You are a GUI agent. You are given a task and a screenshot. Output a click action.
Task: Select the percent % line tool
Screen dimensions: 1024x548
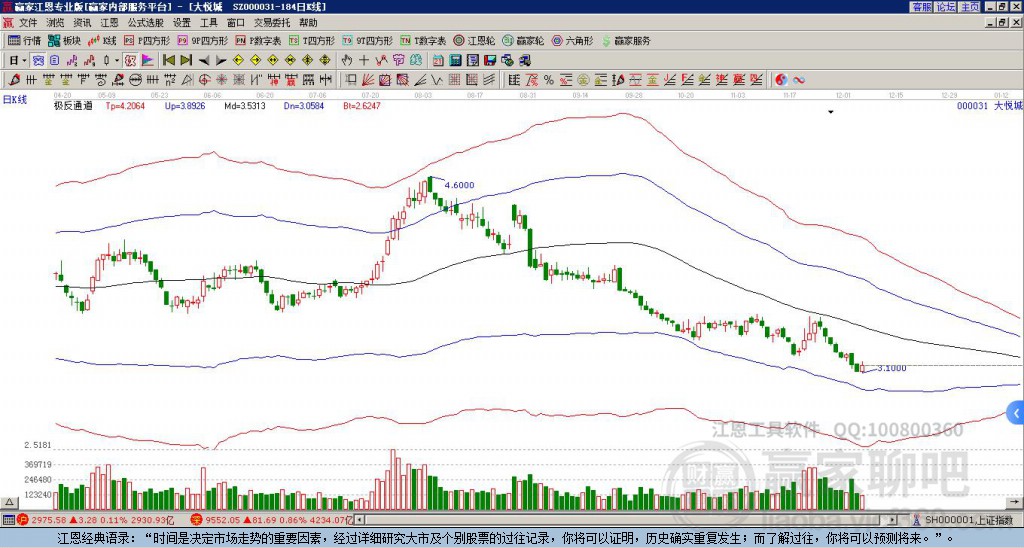click(549, 80)
